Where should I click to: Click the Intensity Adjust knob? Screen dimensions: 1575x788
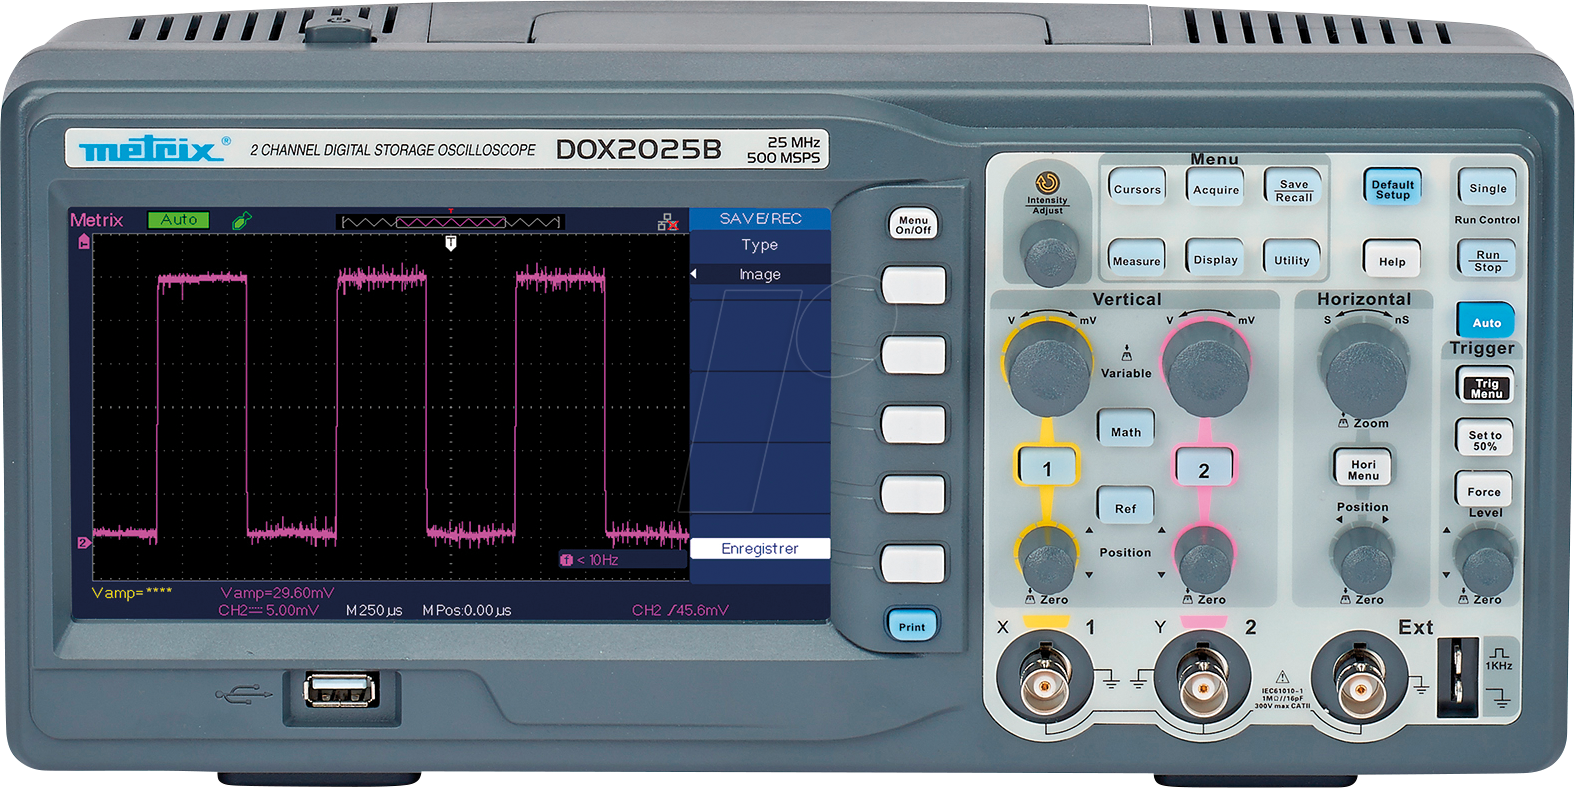point(1049,251)
